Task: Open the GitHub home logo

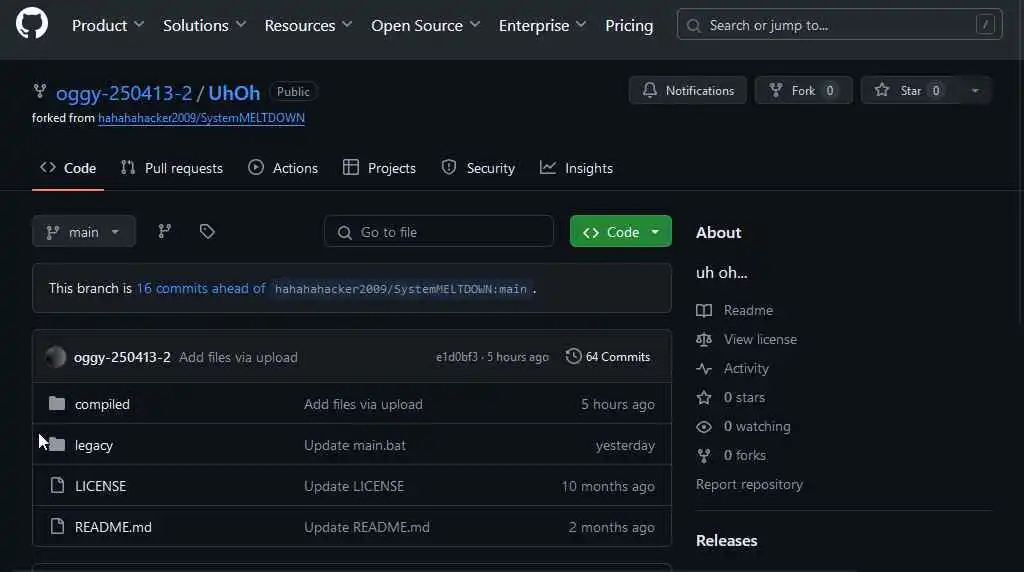Action: (31, 24)
